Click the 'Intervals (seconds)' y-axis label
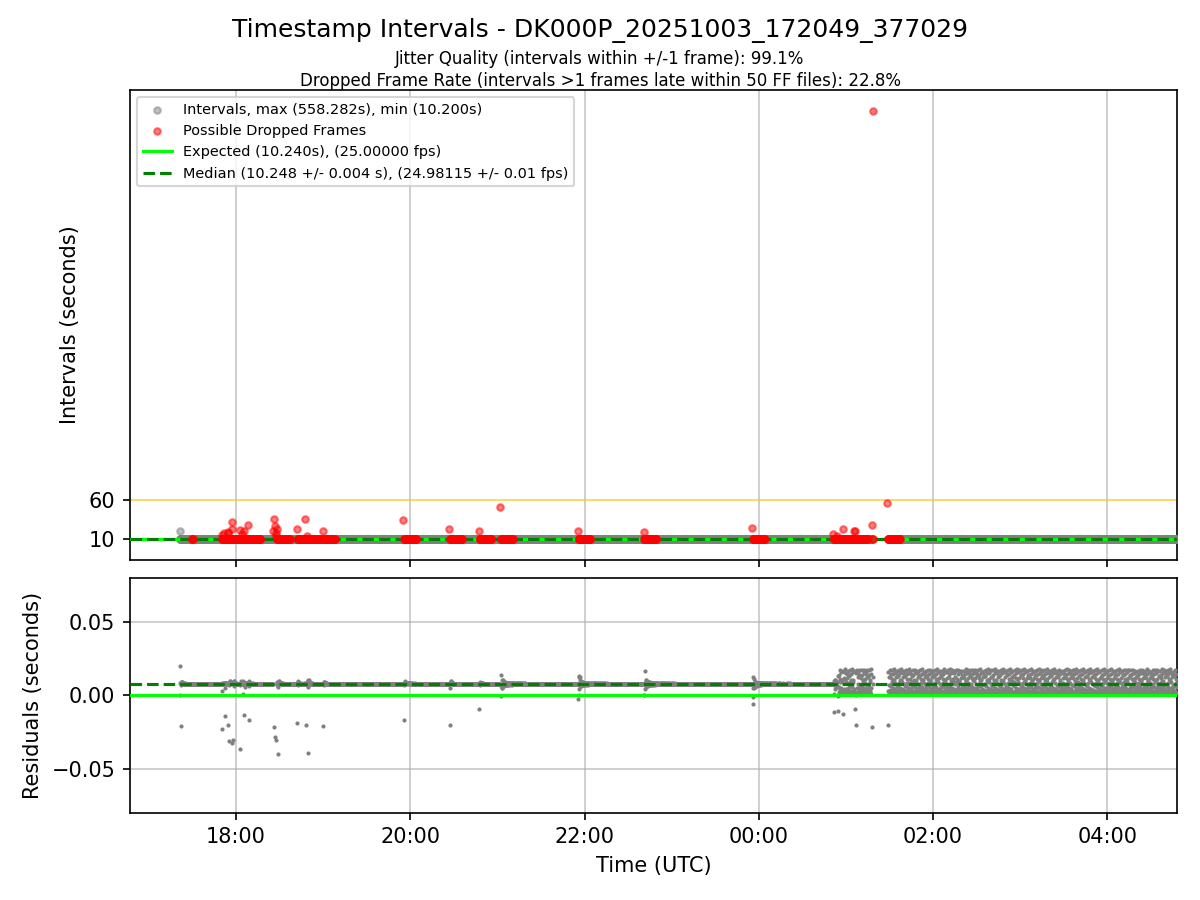This screenshot has width=1200, height=900. click(68, 325)
